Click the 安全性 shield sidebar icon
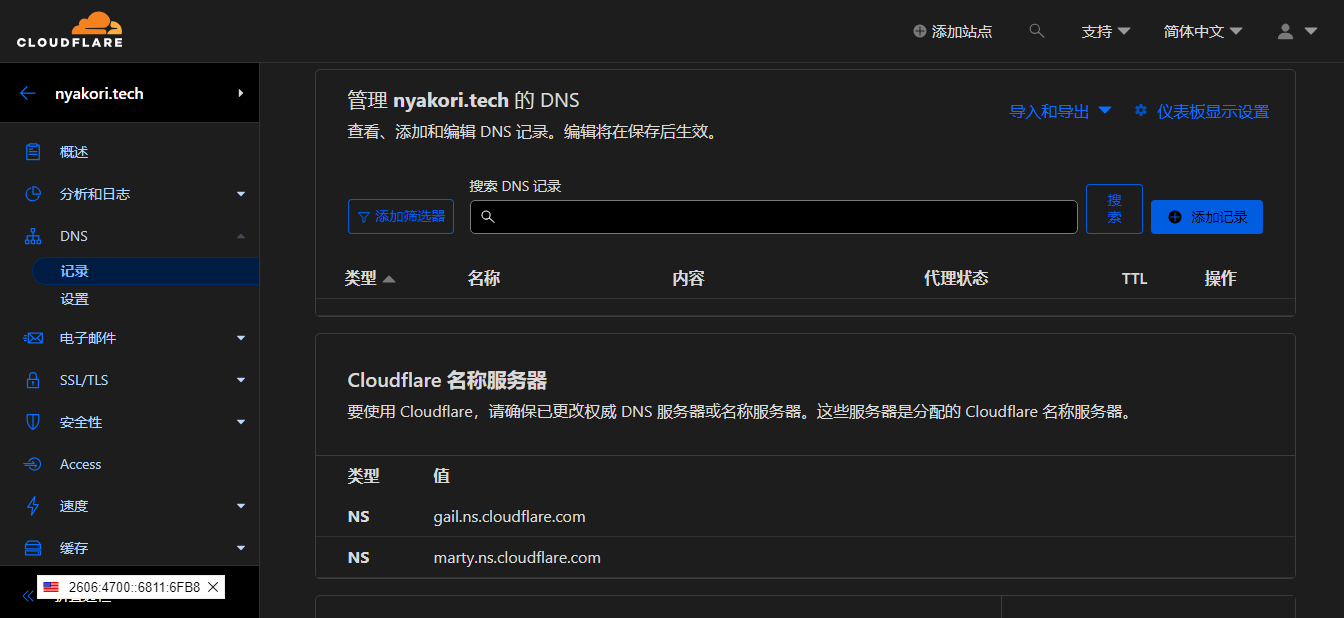The image size is (1344, 618). click(x=33, y=422)
